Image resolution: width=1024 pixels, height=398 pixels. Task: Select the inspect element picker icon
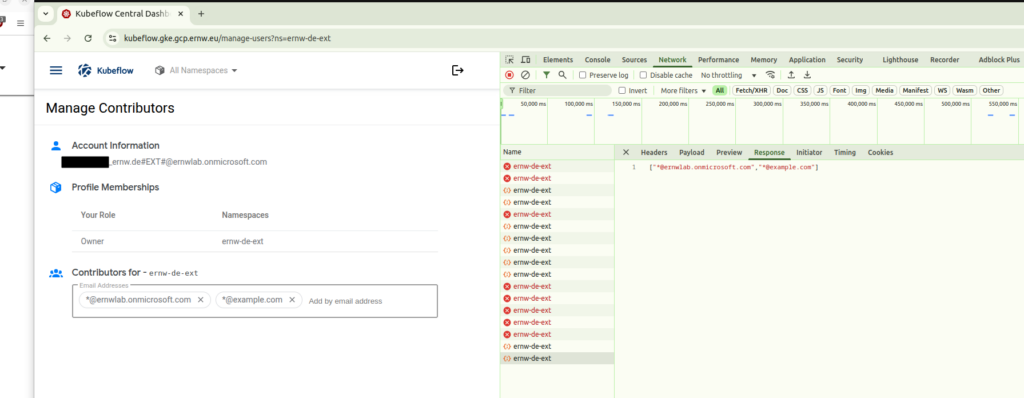click(x=509, y=59)
